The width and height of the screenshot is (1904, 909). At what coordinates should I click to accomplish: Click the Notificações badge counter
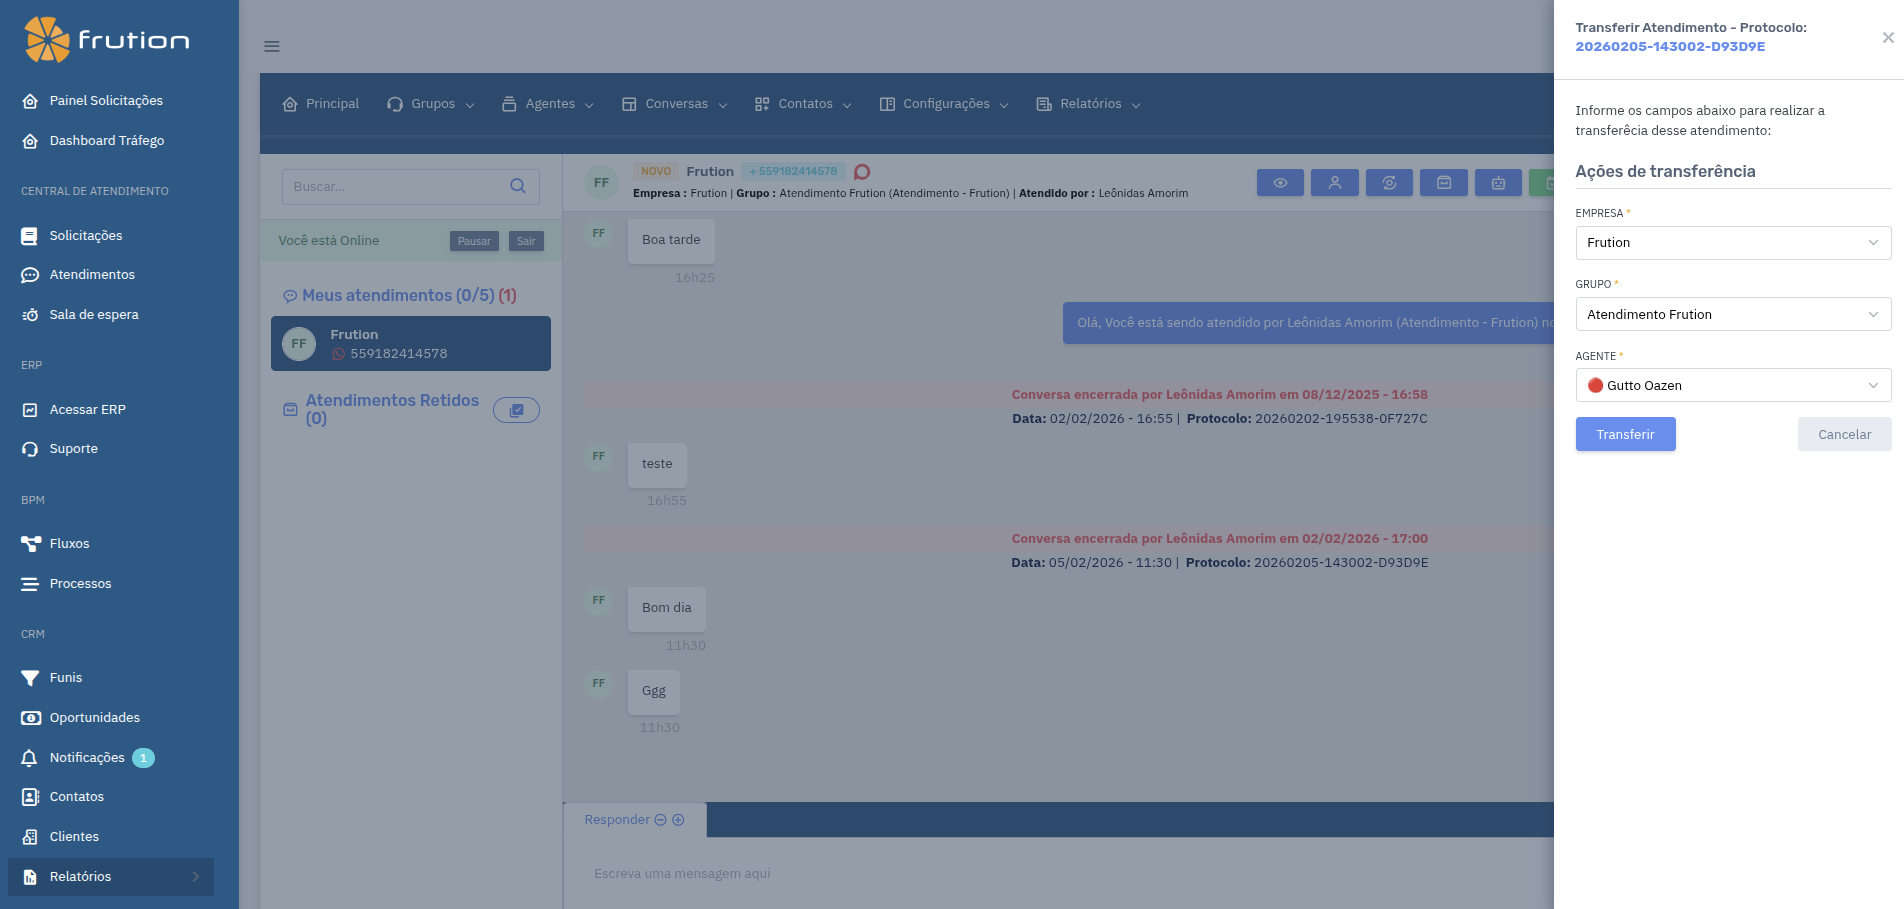pos(143,757)
